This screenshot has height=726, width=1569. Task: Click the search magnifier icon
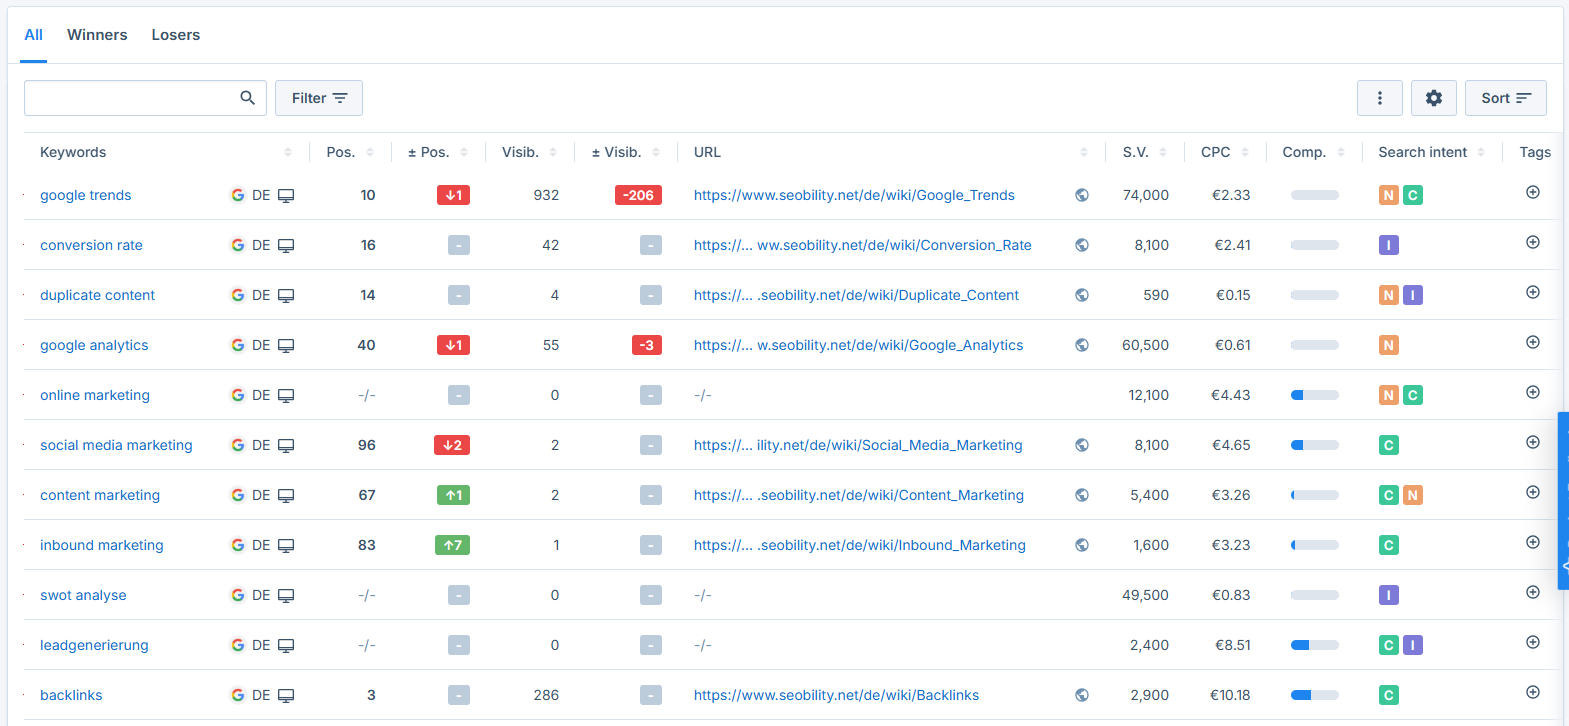click(x=248, y=98)
